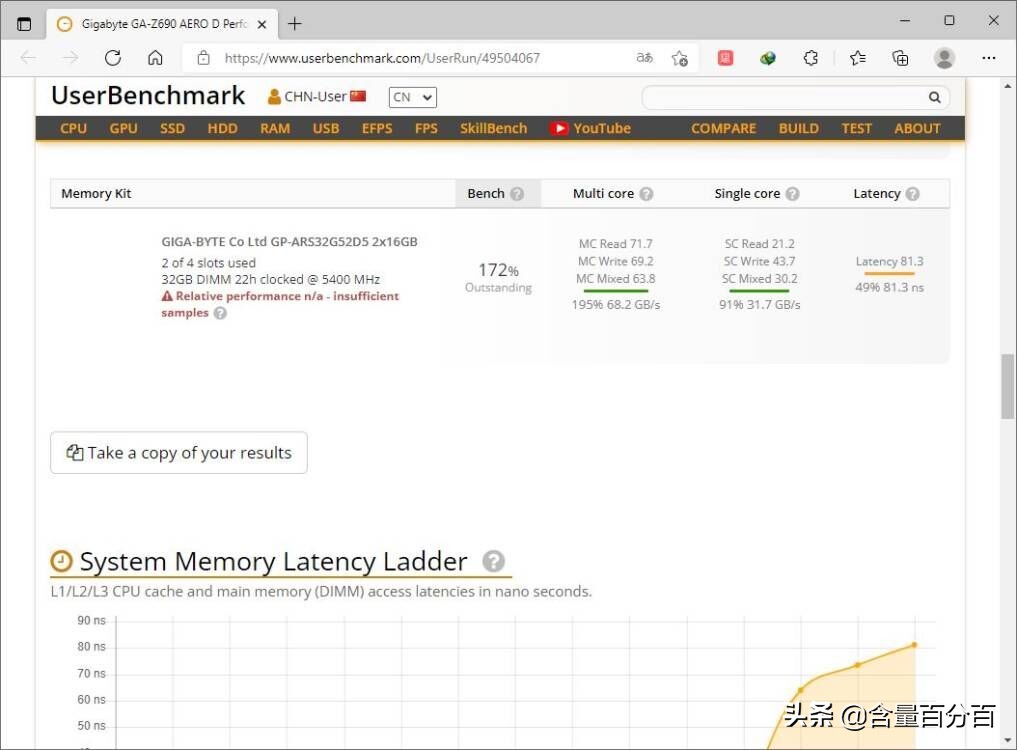The height and width of the screenshot is (750, 1017).
Task: Click inside the search input field
Action: [790, 97]
